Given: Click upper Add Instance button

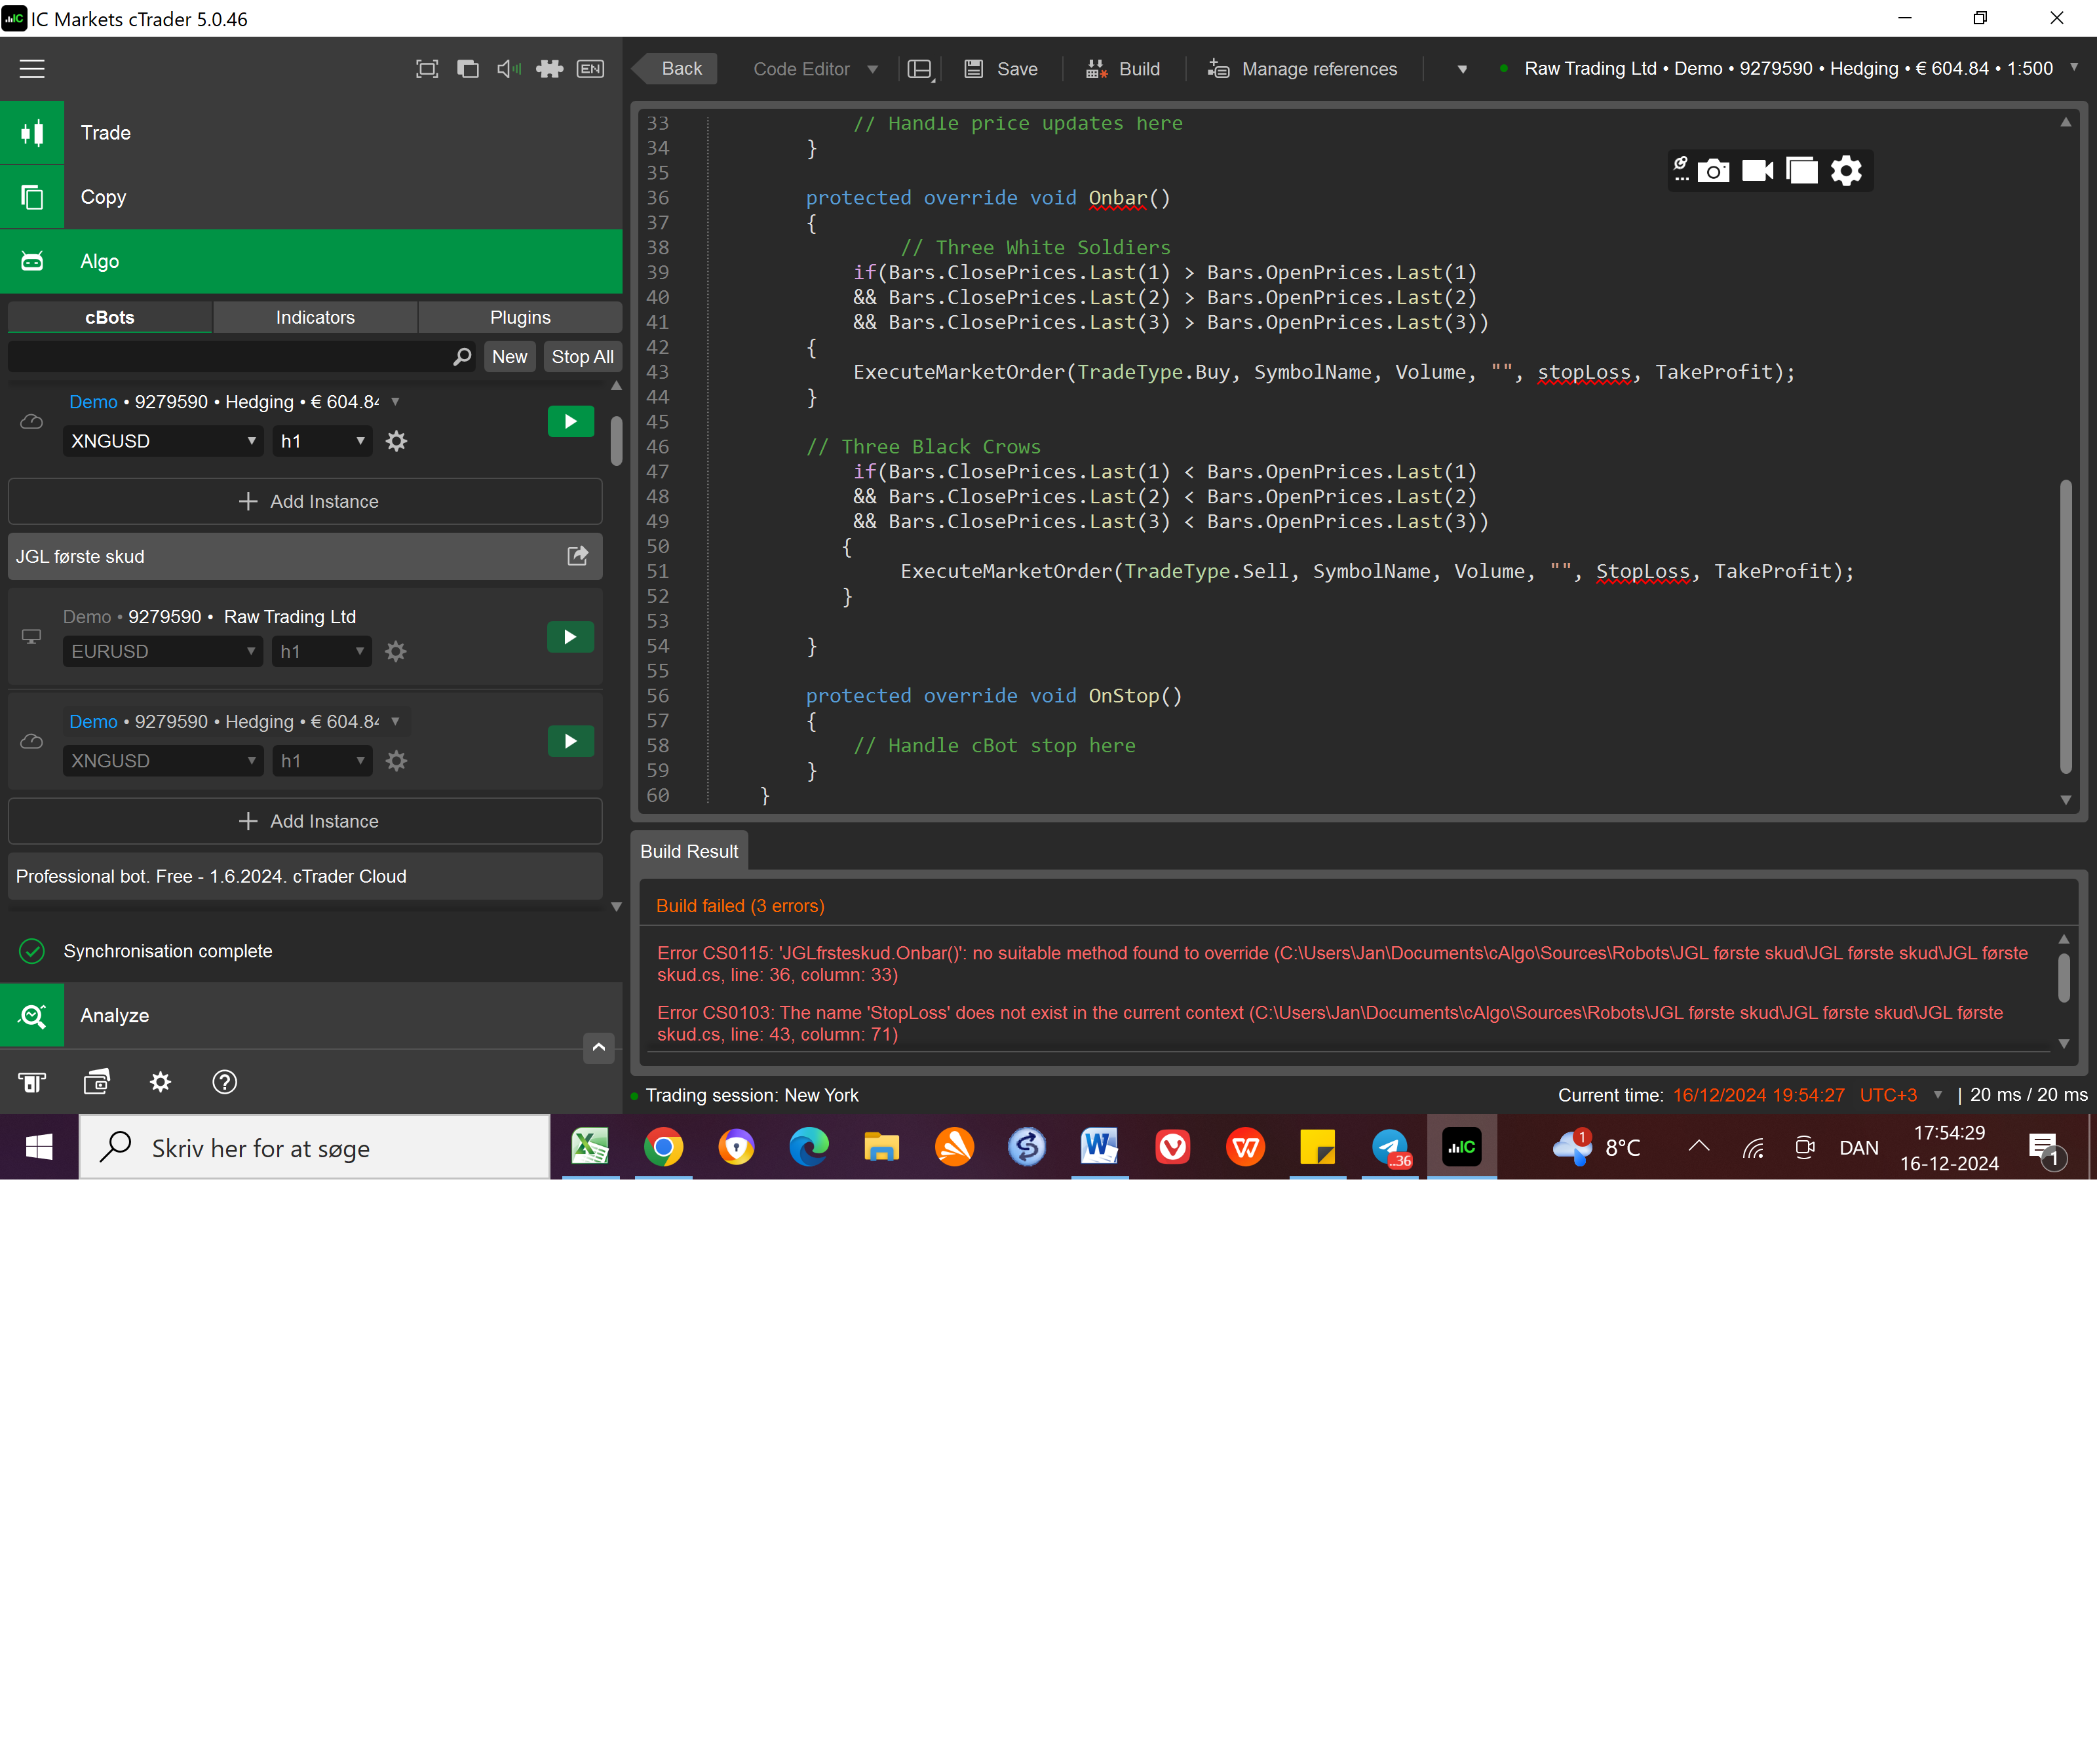Looking at the screenshot, I should pyautogui.click(x=305, y=501).
